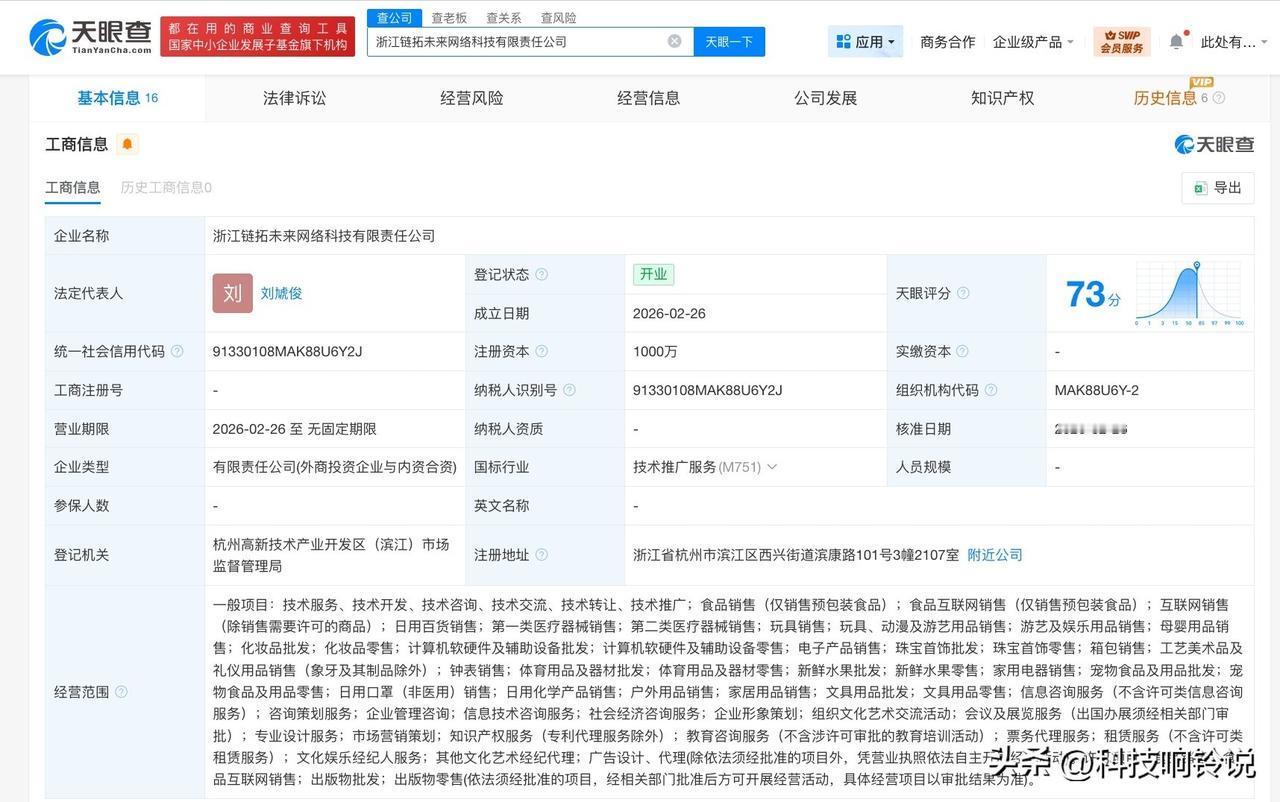Click the notification bell icon top right
1280x802 pixels.
pyautogui.click(x=1177, y=40)
